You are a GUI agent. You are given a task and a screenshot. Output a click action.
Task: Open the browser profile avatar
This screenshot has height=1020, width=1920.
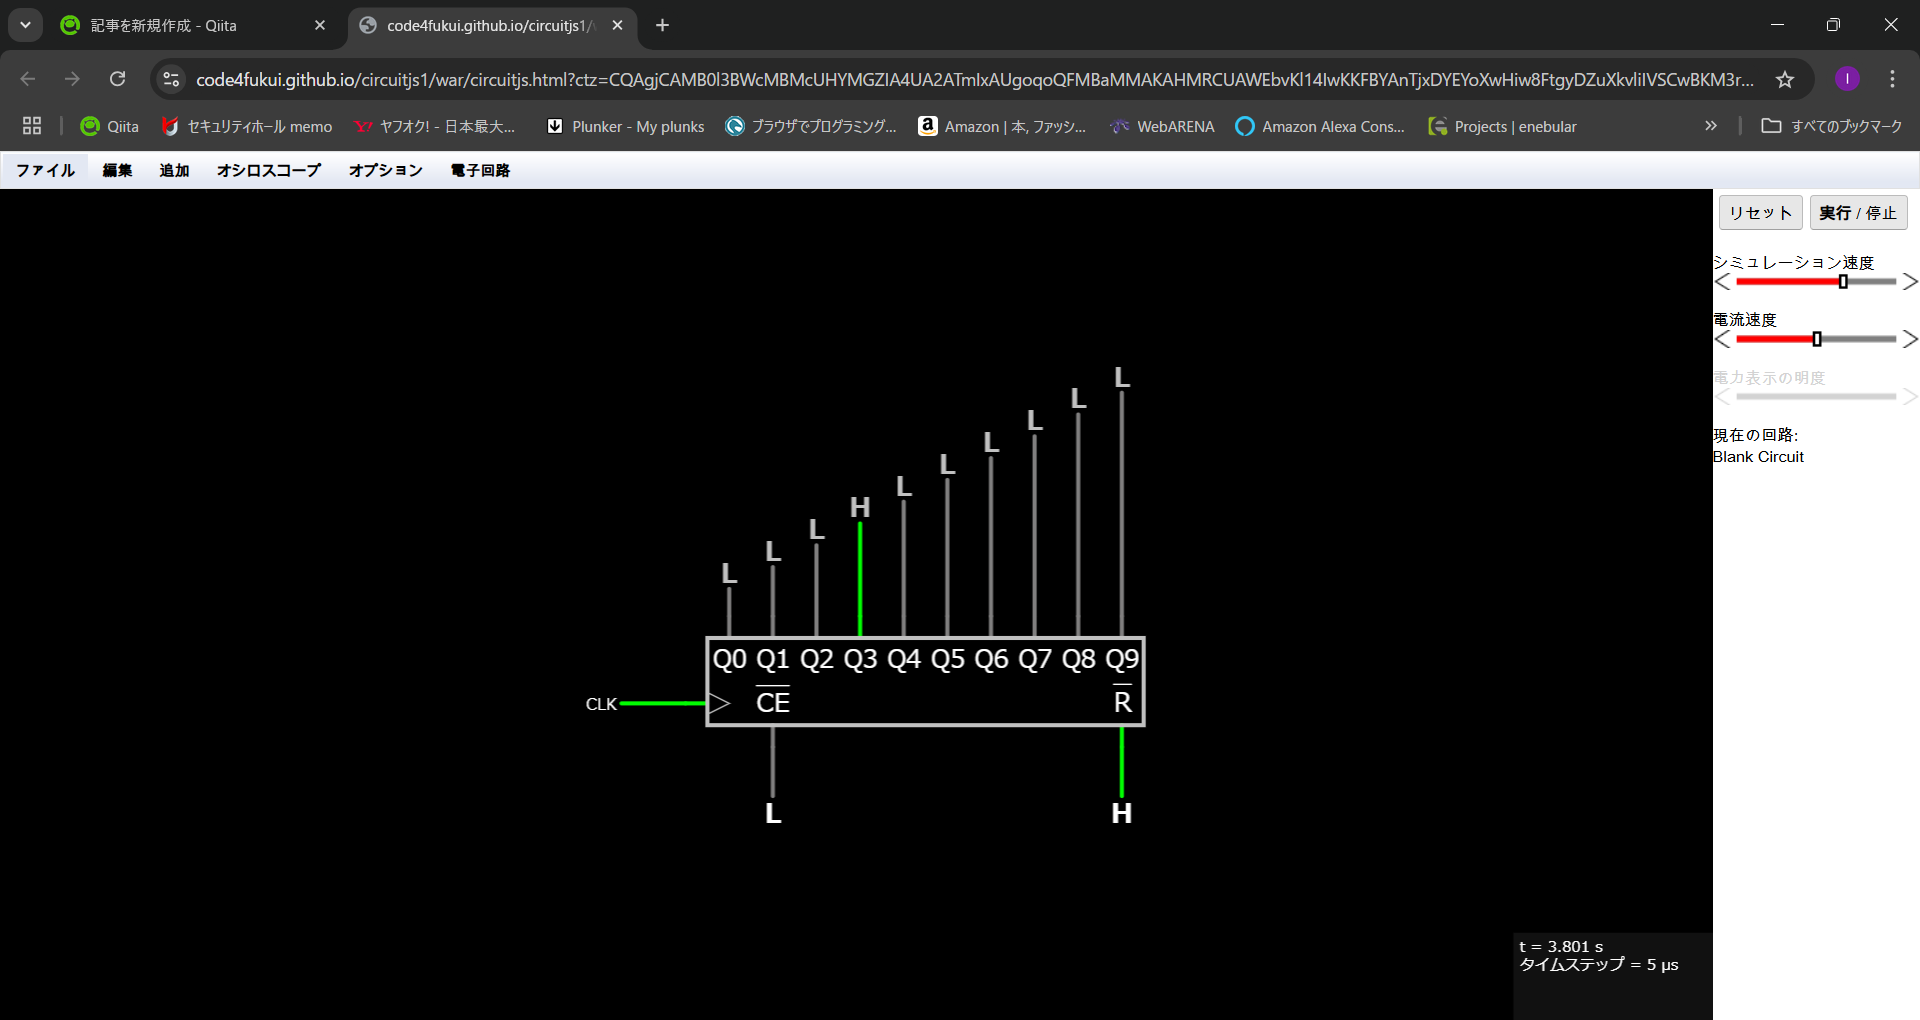[x=1847, y=79]
